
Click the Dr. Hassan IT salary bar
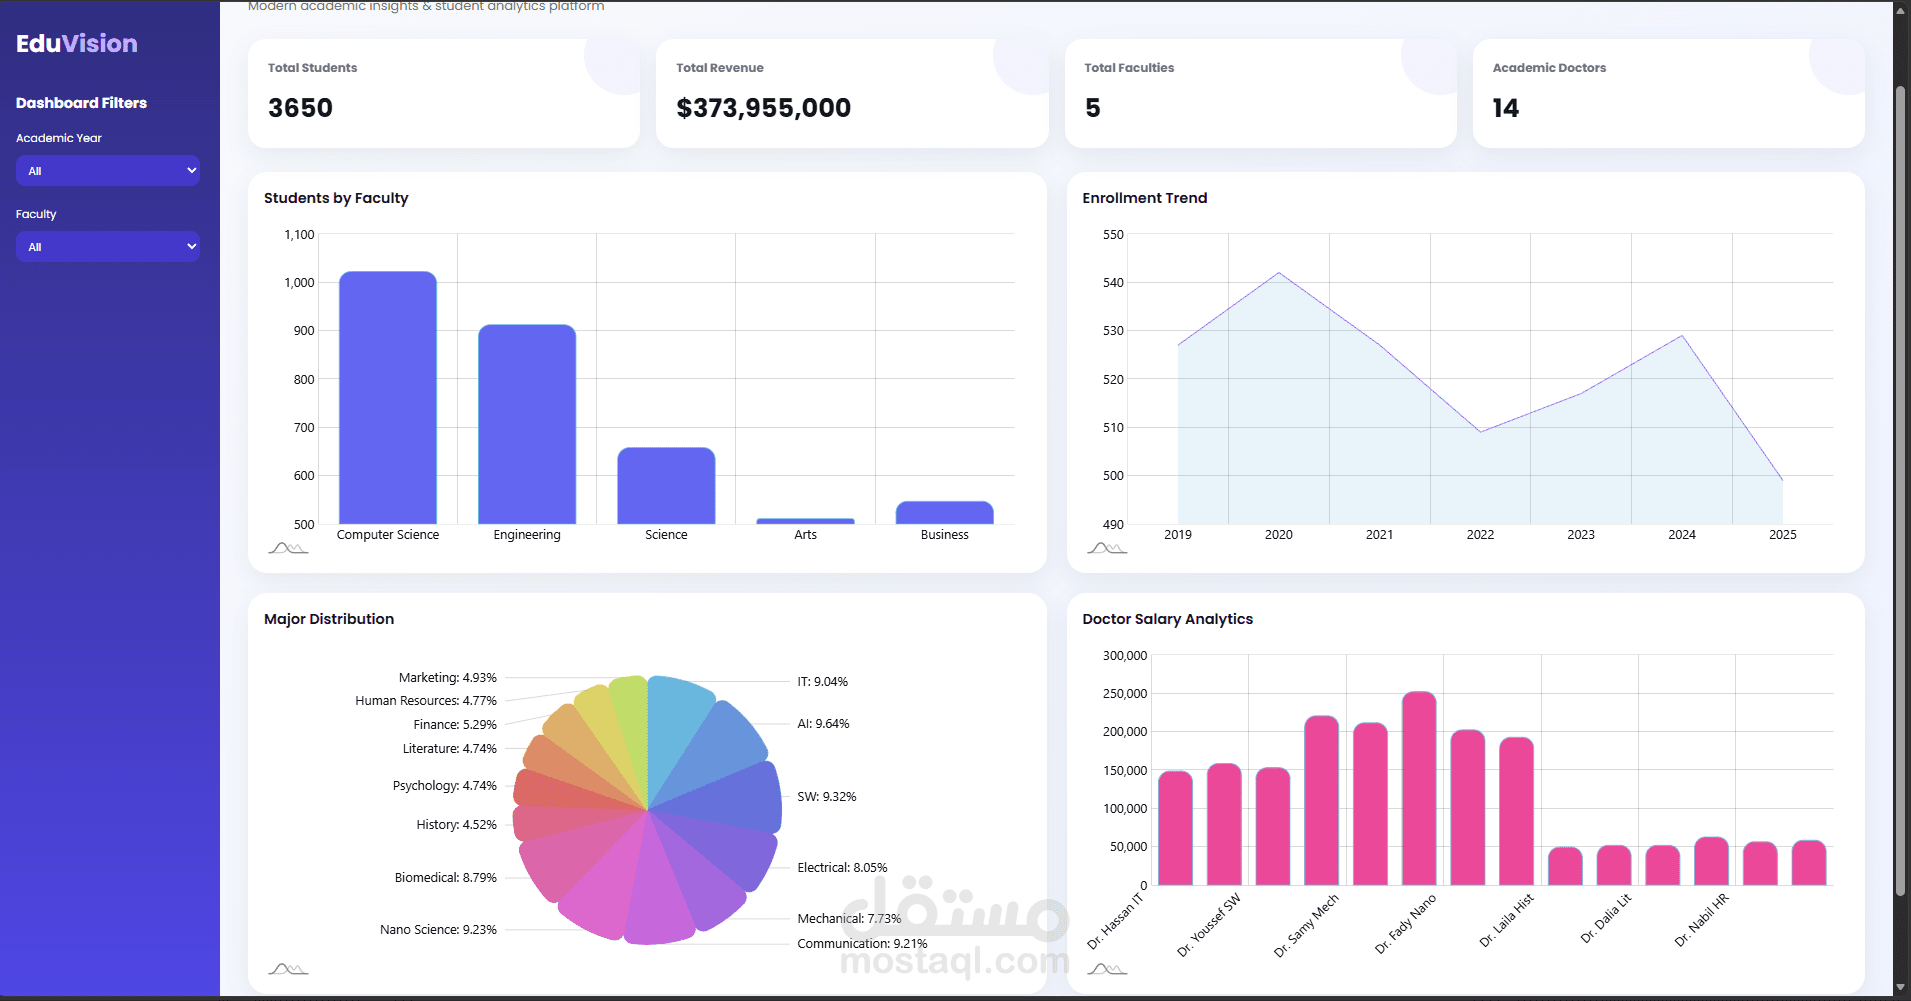1175,828
